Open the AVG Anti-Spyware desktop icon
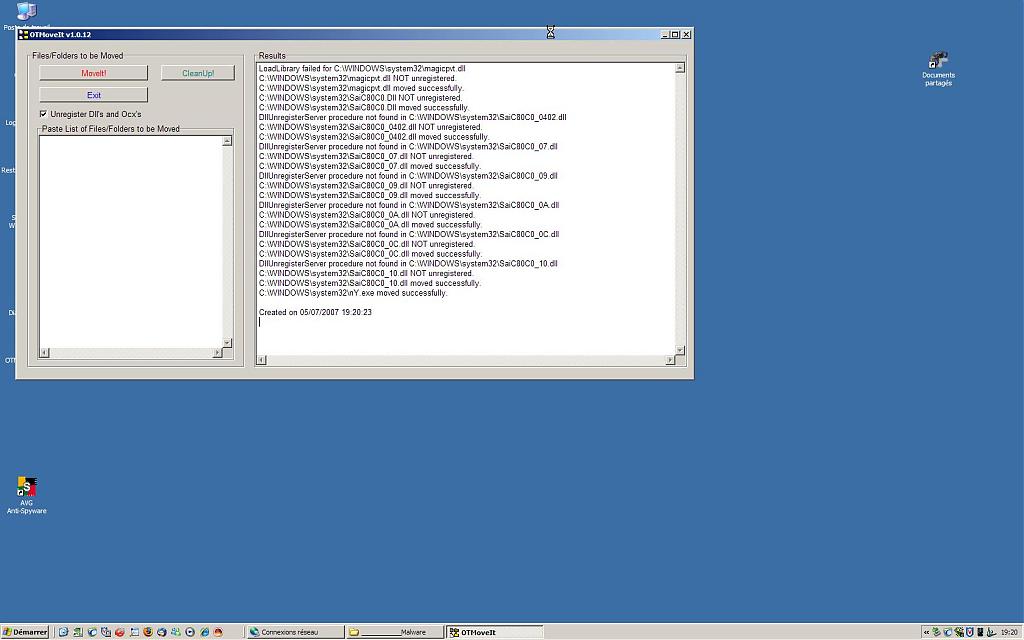This screenshot has height=640, width=1024. tap(27, 495)
